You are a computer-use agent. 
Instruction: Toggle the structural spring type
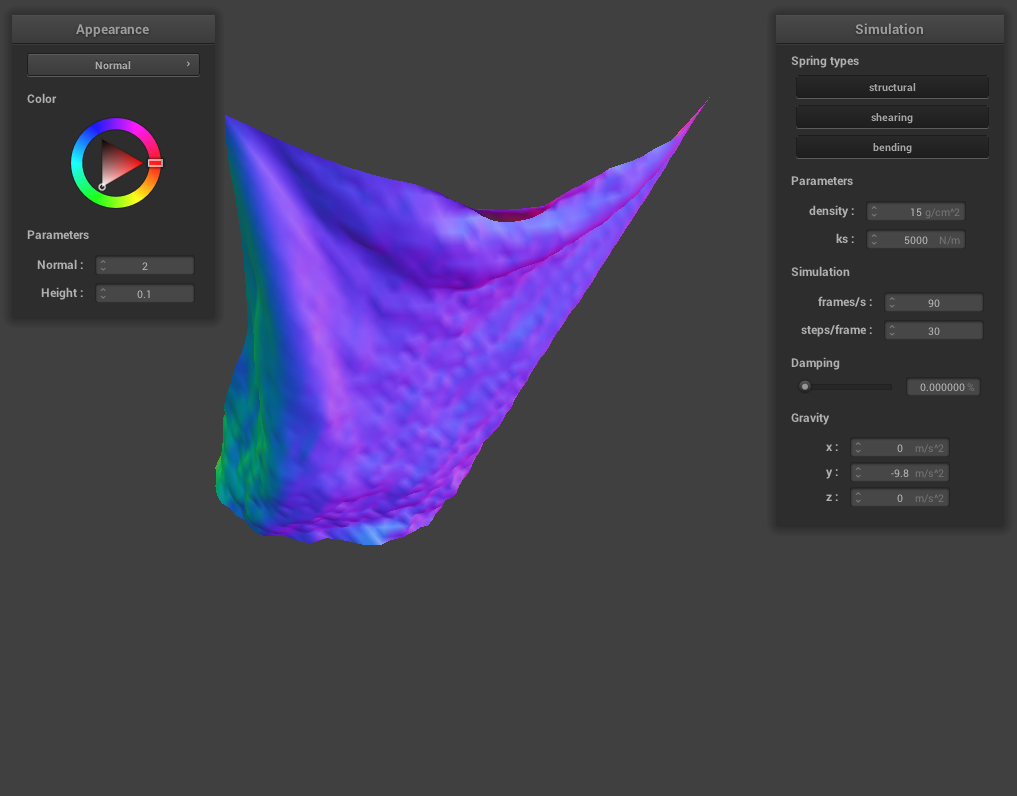pyautogui.click(x=892, y=88)
